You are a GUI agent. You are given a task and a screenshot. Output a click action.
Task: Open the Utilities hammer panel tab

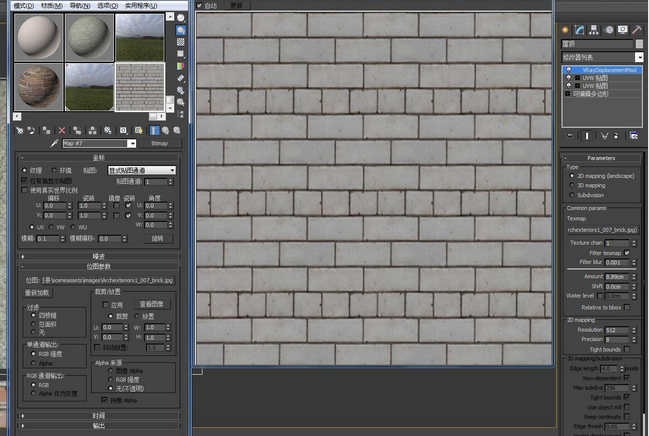click(x=637, y=30)
